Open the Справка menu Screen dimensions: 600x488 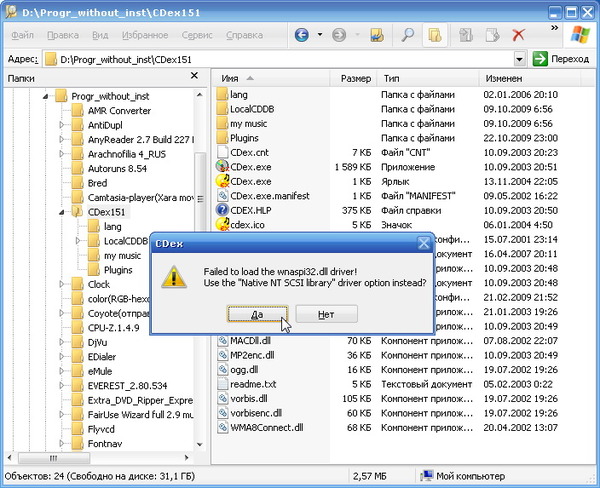tap(244, 35)
